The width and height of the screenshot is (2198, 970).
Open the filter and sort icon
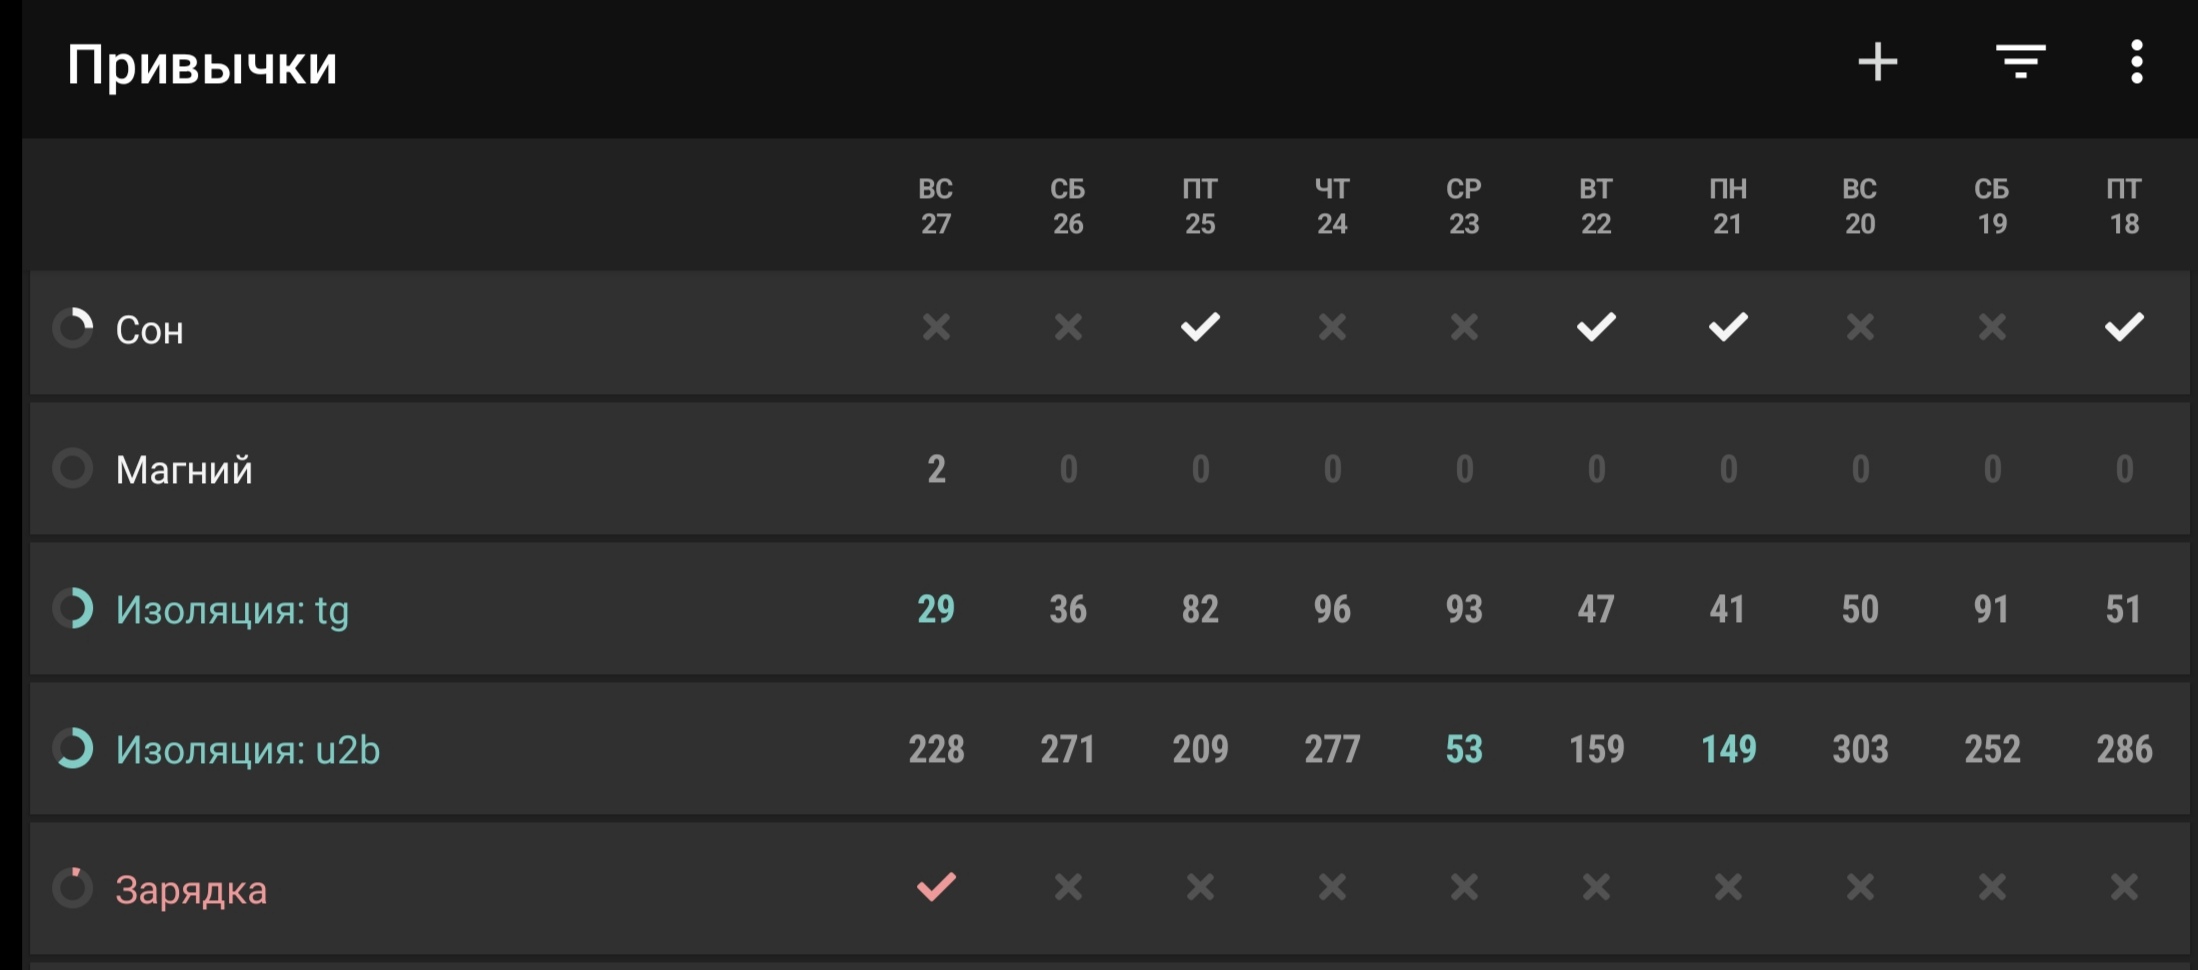2021,62
